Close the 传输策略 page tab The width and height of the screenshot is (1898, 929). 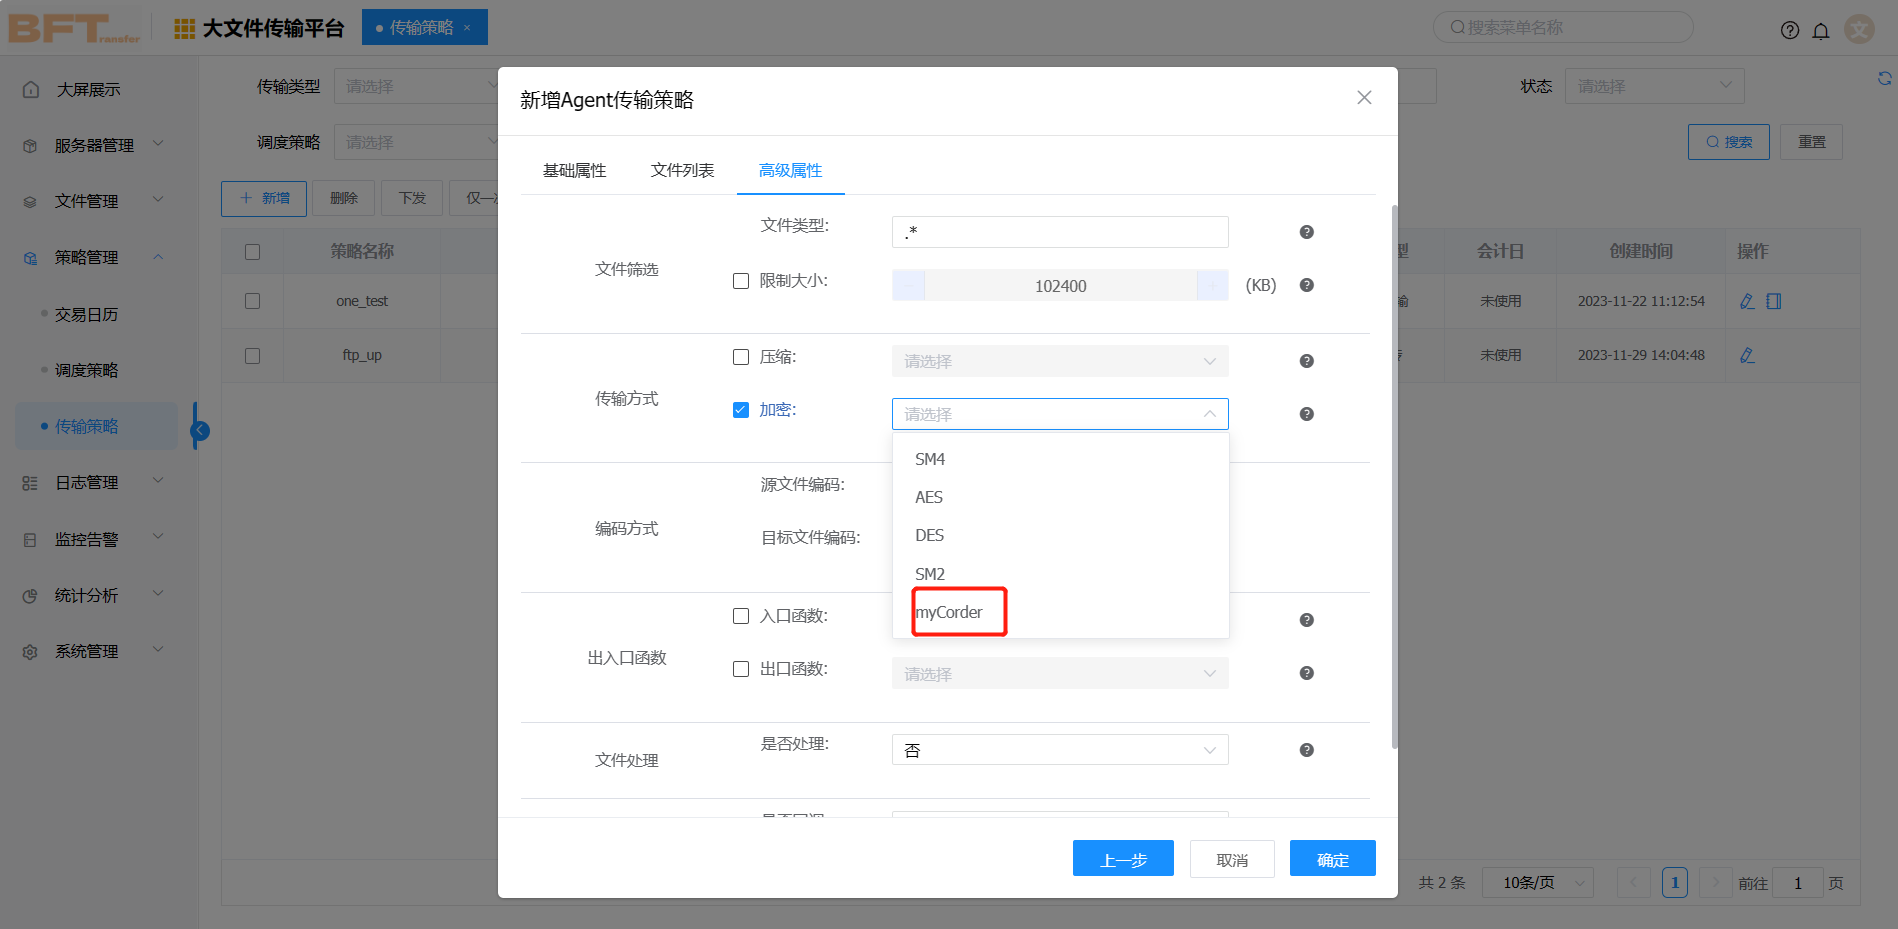point(467,28)
